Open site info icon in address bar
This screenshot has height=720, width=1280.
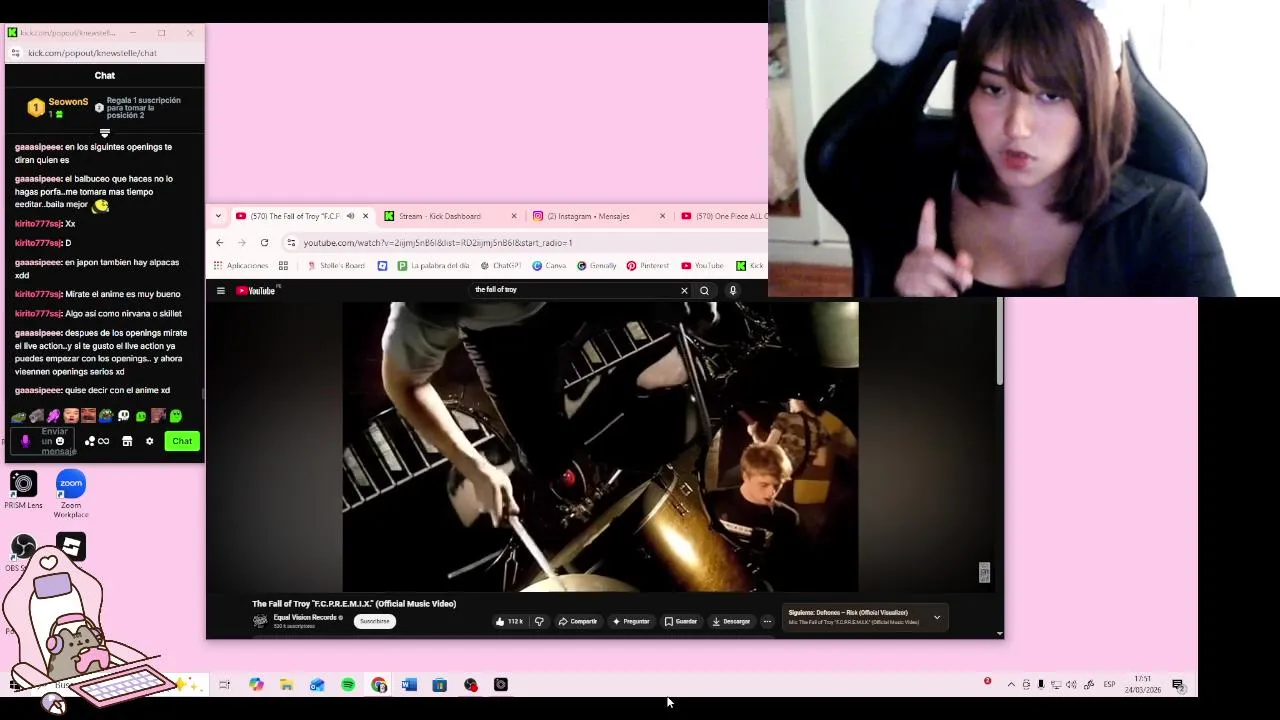pos(291,243)
